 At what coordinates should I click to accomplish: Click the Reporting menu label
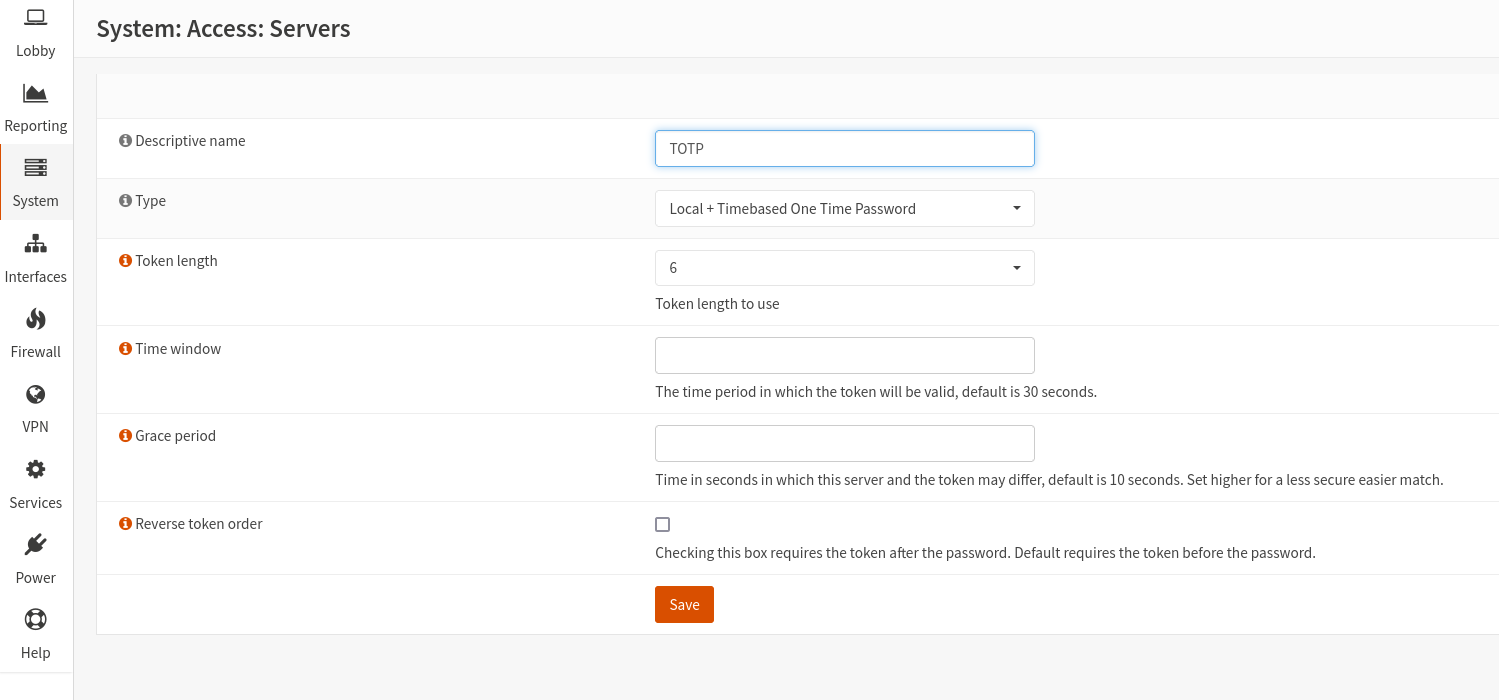tap(36, 126)
